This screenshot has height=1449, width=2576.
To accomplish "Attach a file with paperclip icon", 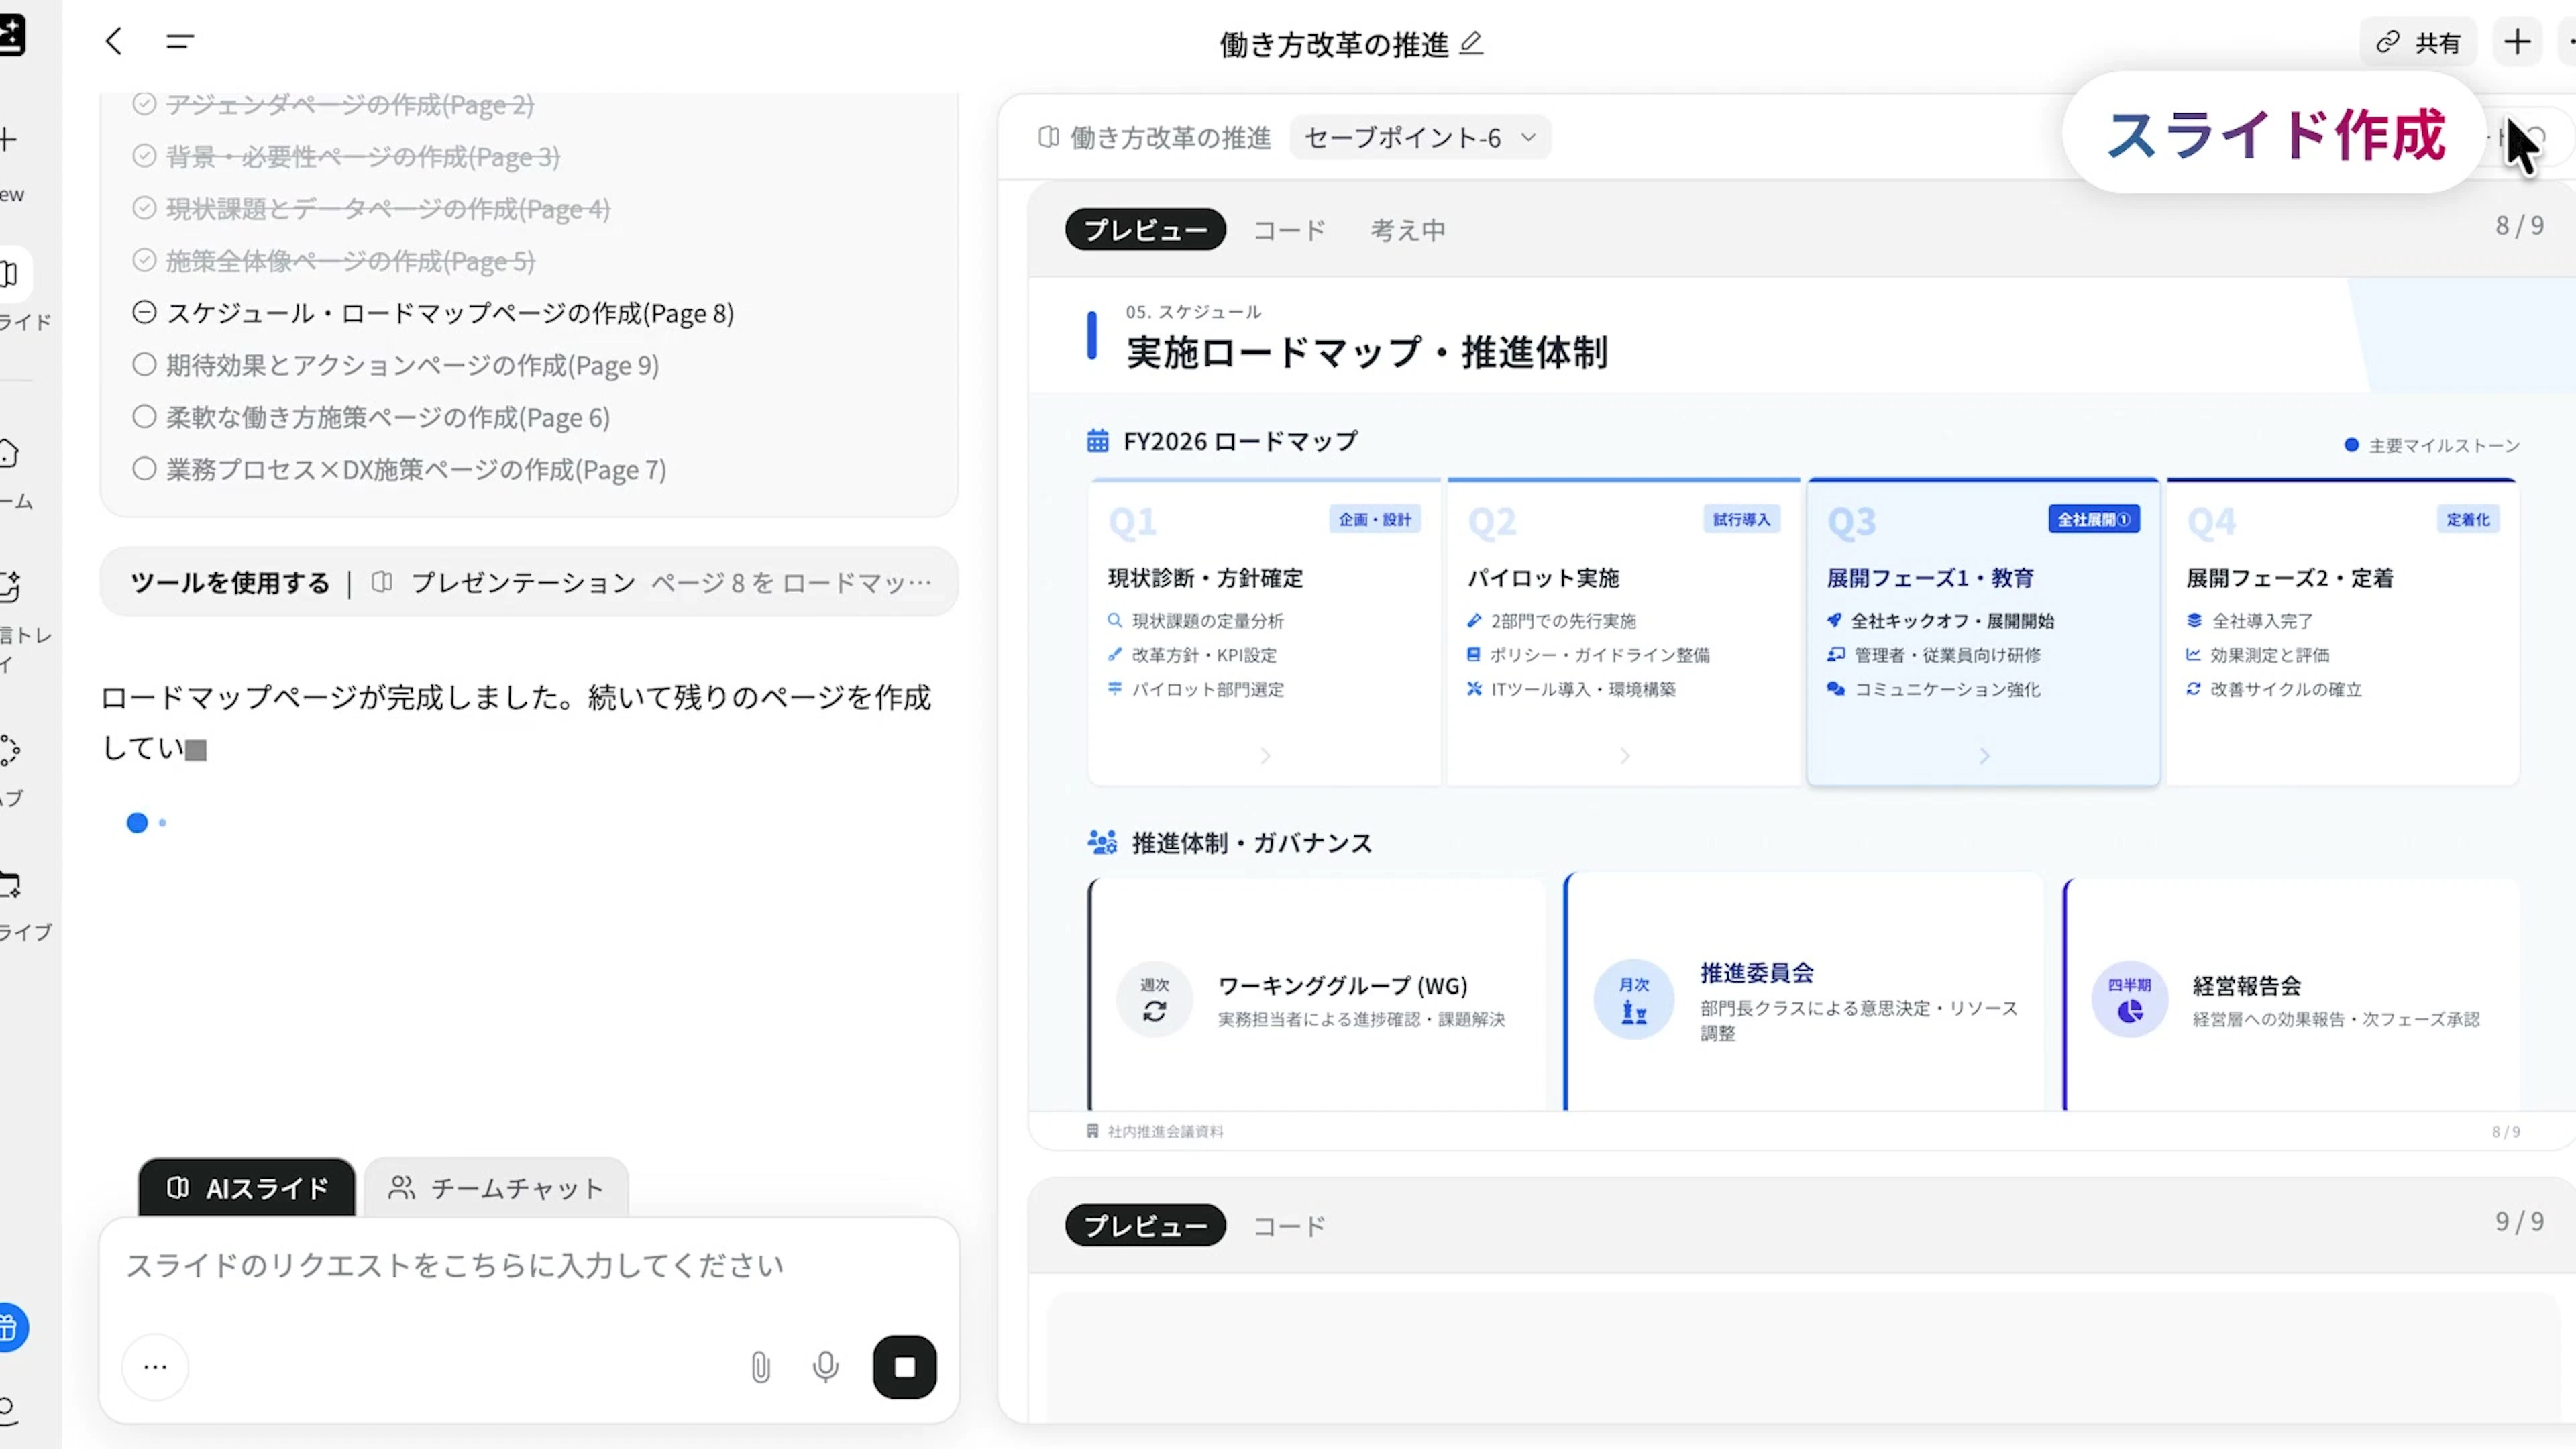I will [x=760, y=1366].
